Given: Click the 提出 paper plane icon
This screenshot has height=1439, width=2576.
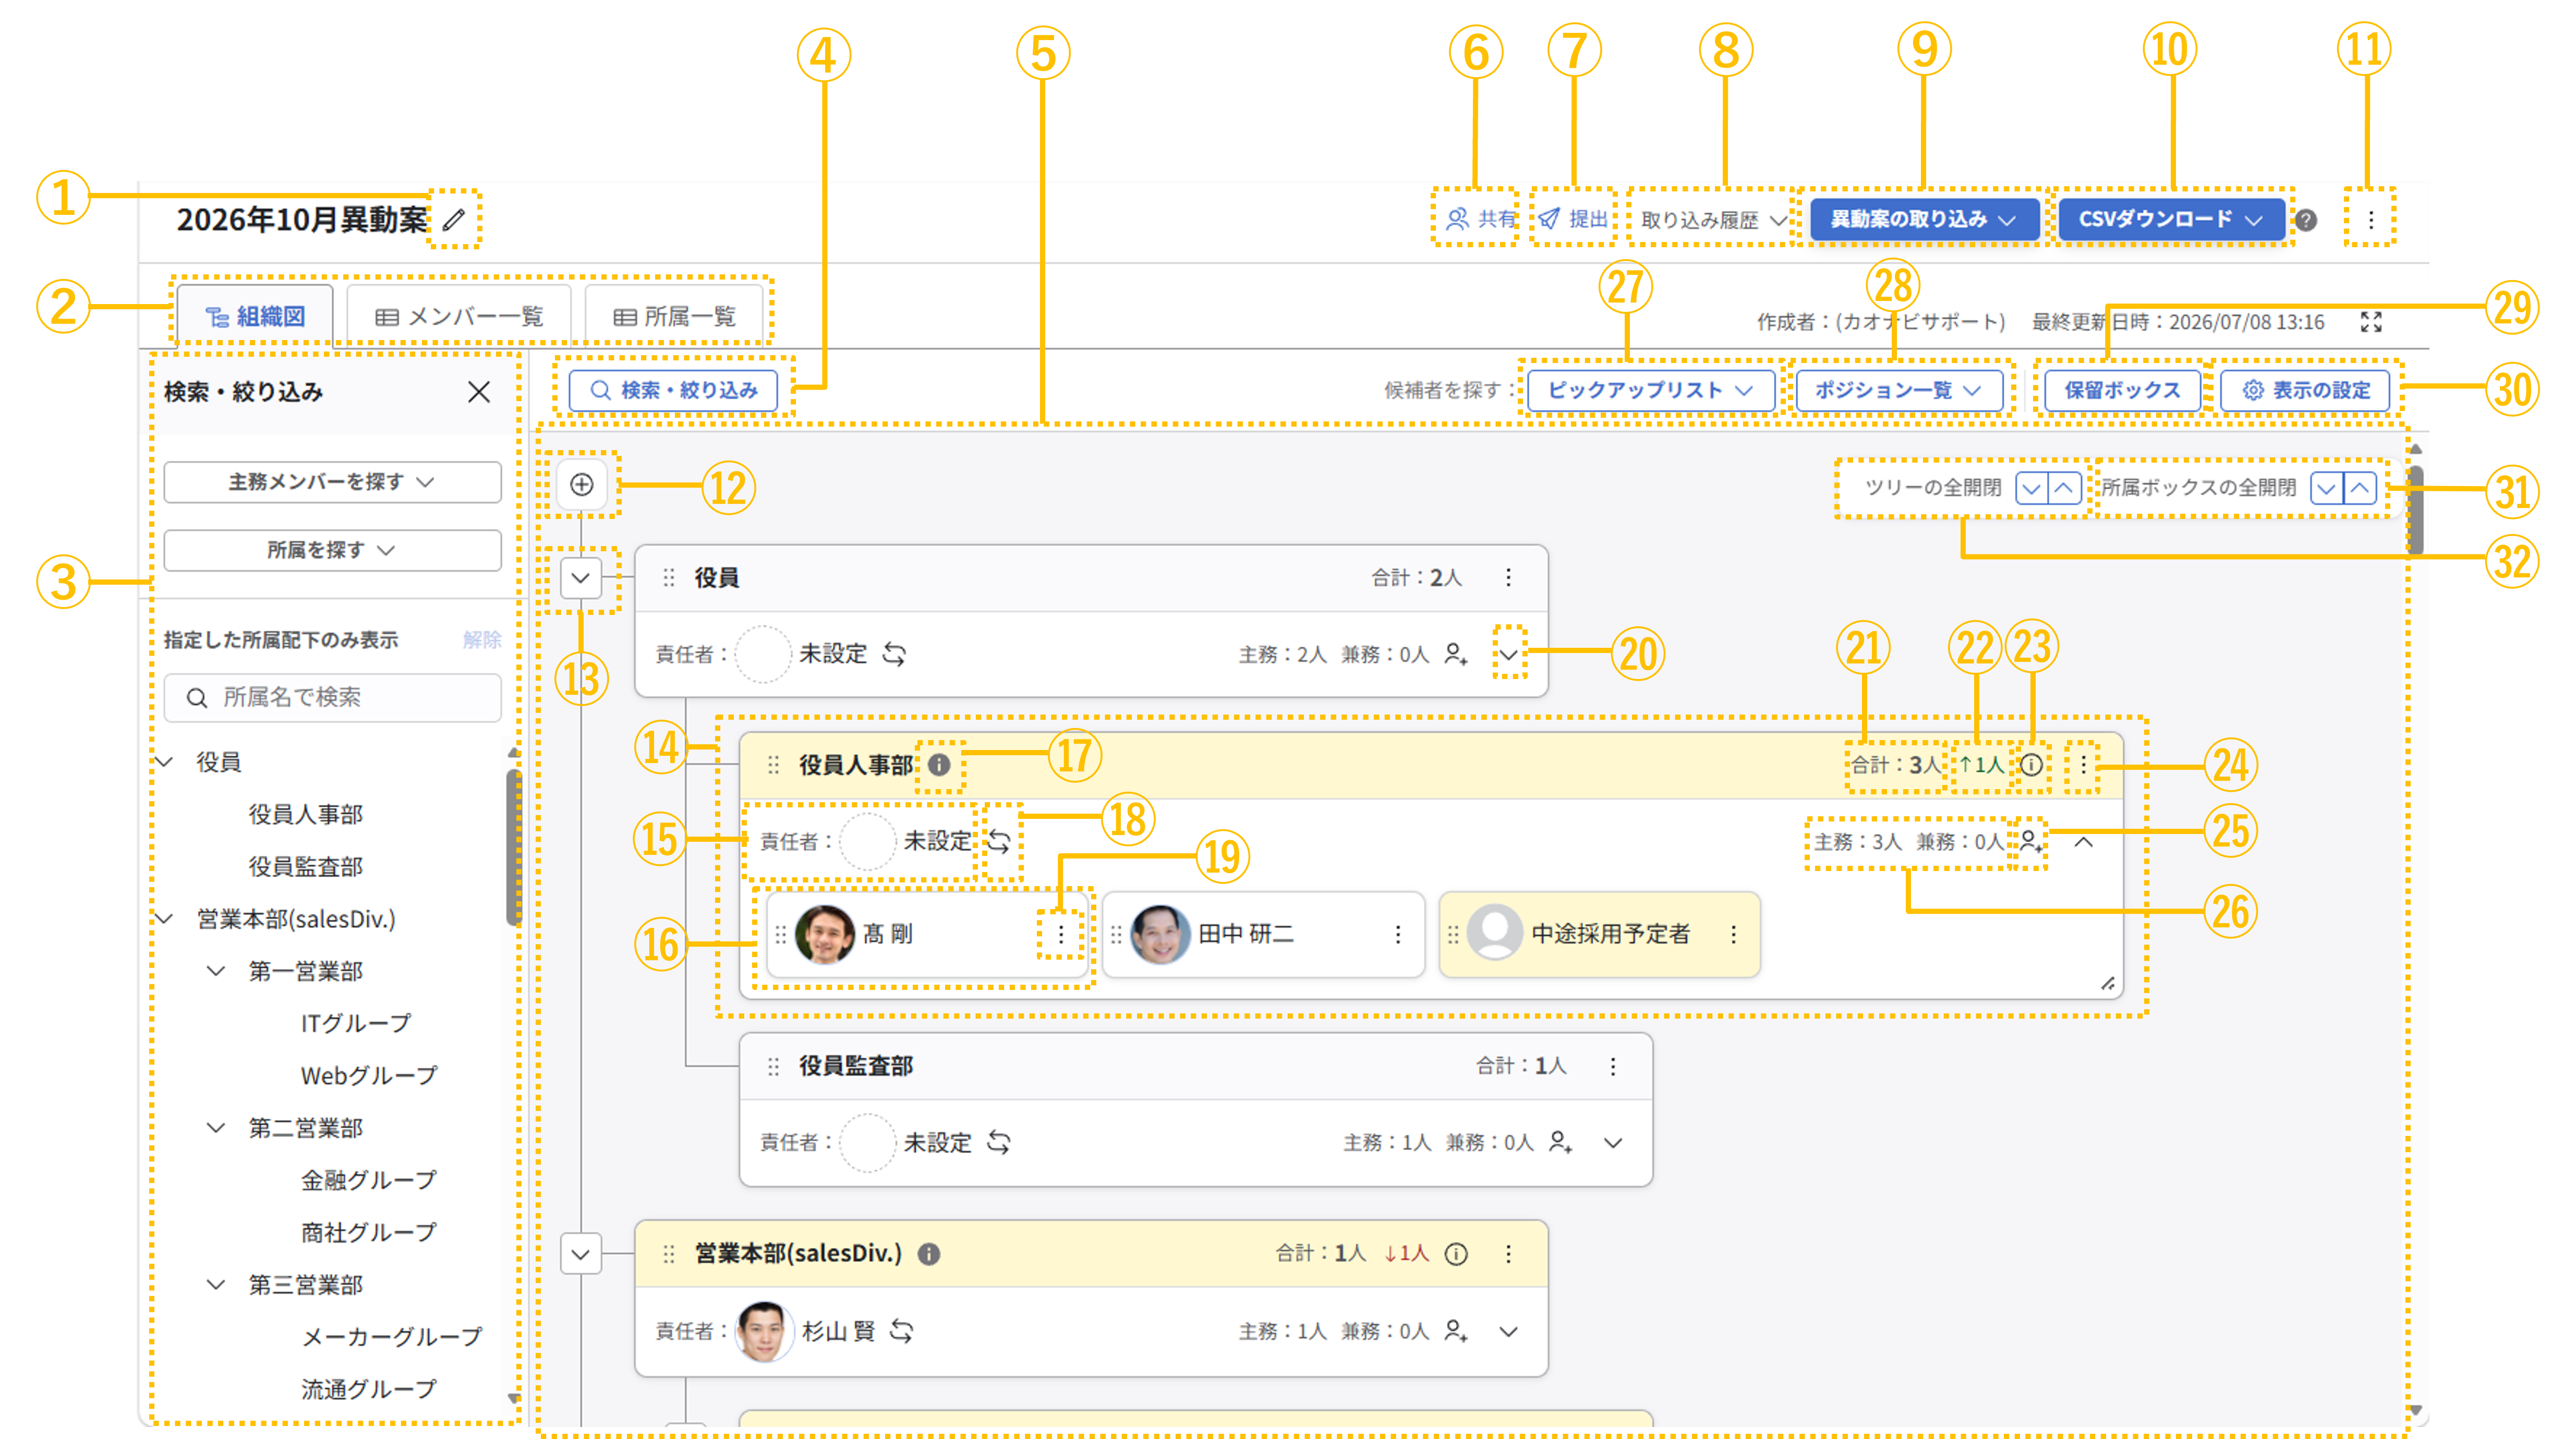Looking at the screenshot, I should (1548, 219).
